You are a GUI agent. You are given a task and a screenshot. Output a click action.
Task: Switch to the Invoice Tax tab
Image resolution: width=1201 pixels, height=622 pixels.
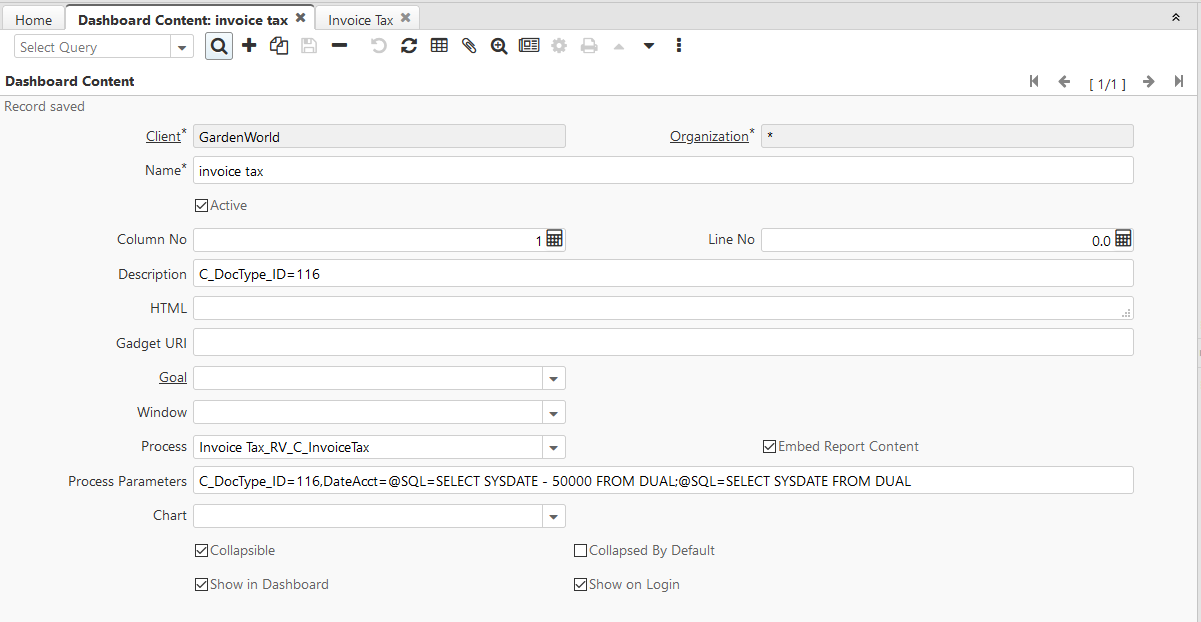pos(360,17)
